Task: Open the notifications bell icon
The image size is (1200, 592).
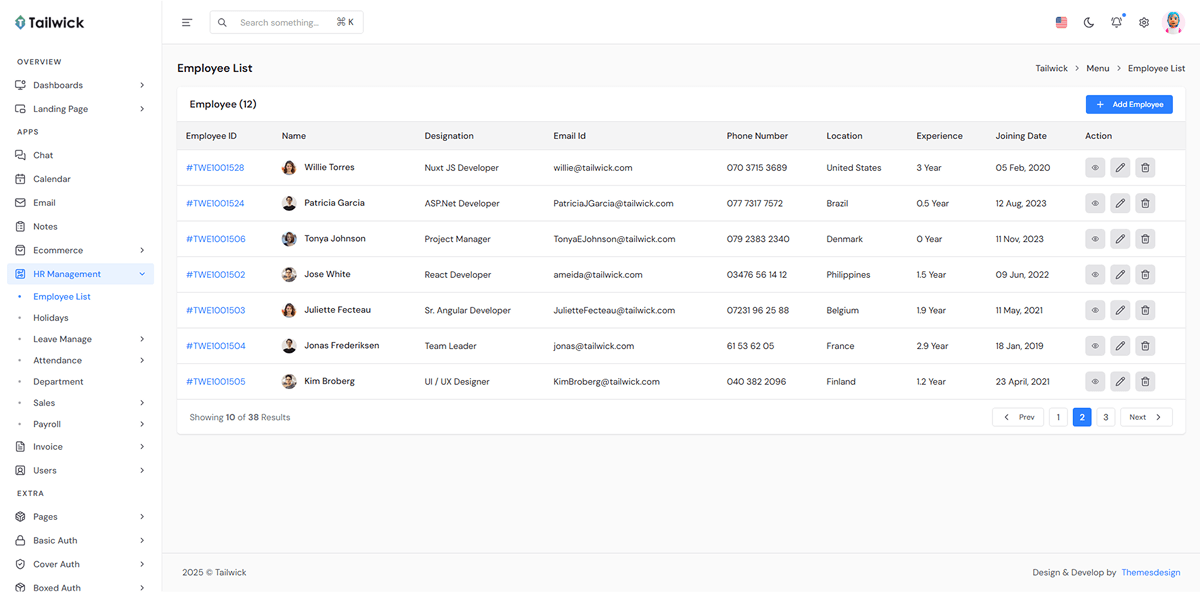Action: [1116, 22]
